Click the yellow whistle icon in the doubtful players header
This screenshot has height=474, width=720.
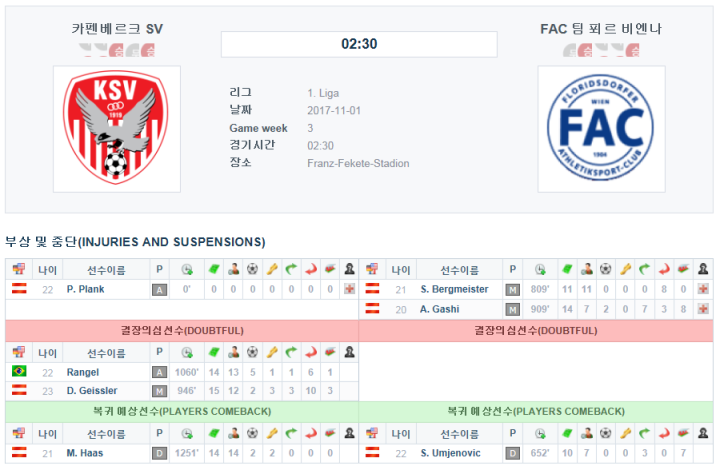point(272,352)
